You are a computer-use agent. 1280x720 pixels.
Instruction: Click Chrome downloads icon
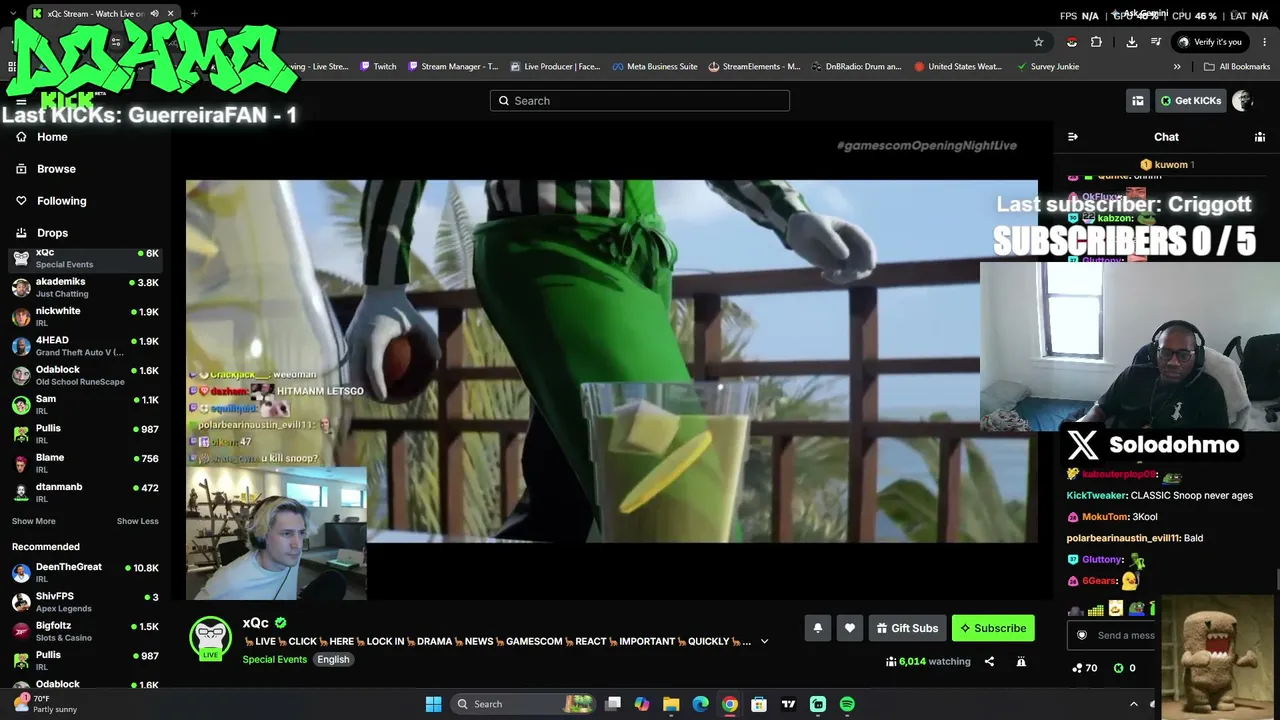point(1131,42)
